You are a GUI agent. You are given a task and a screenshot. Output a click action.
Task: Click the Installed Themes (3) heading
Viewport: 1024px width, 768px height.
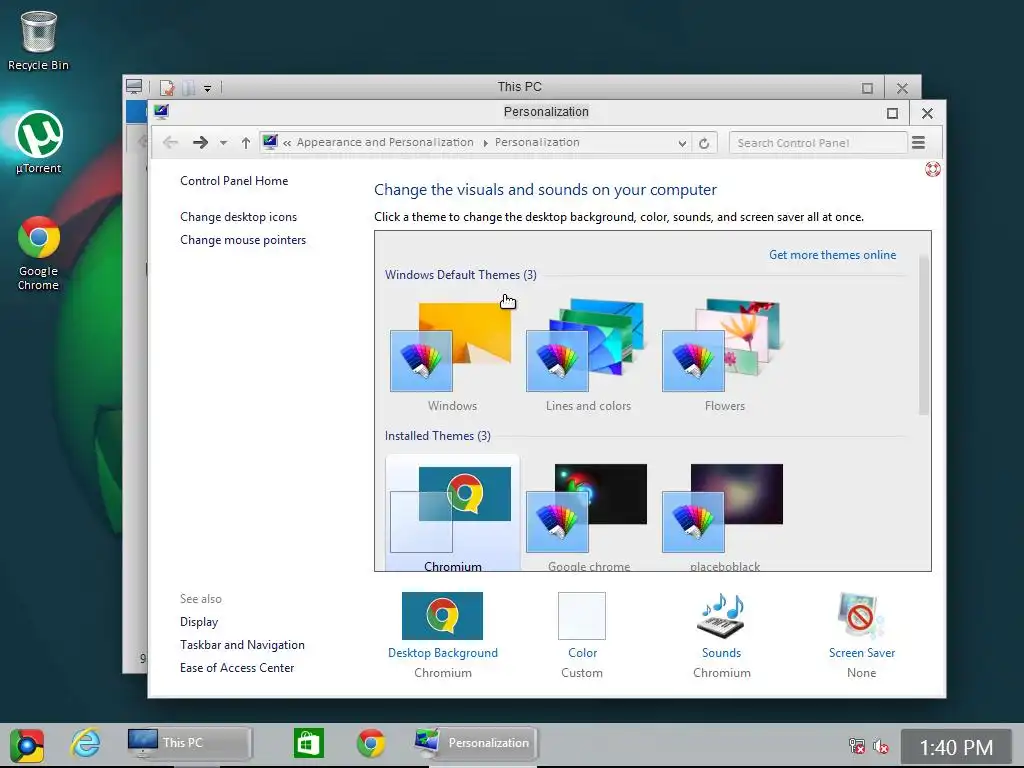click(x=438, y=436)
